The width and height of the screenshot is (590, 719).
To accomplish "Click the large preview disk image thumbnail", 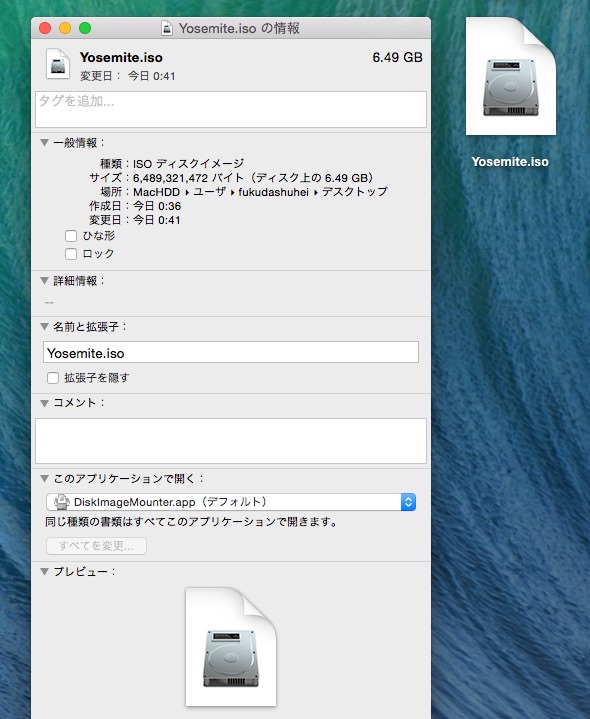I will (231, 647).
